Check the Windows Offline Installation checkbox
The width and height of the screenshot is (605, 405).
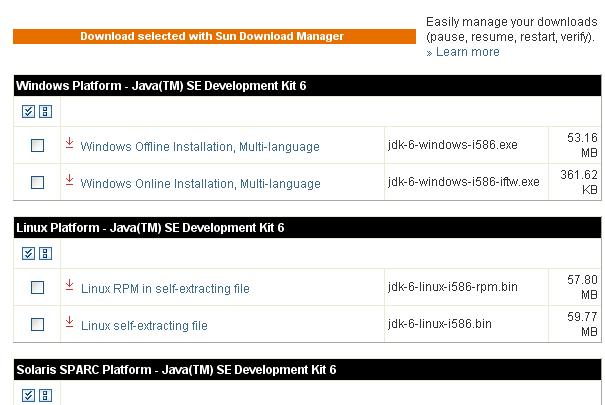[38, 146]
